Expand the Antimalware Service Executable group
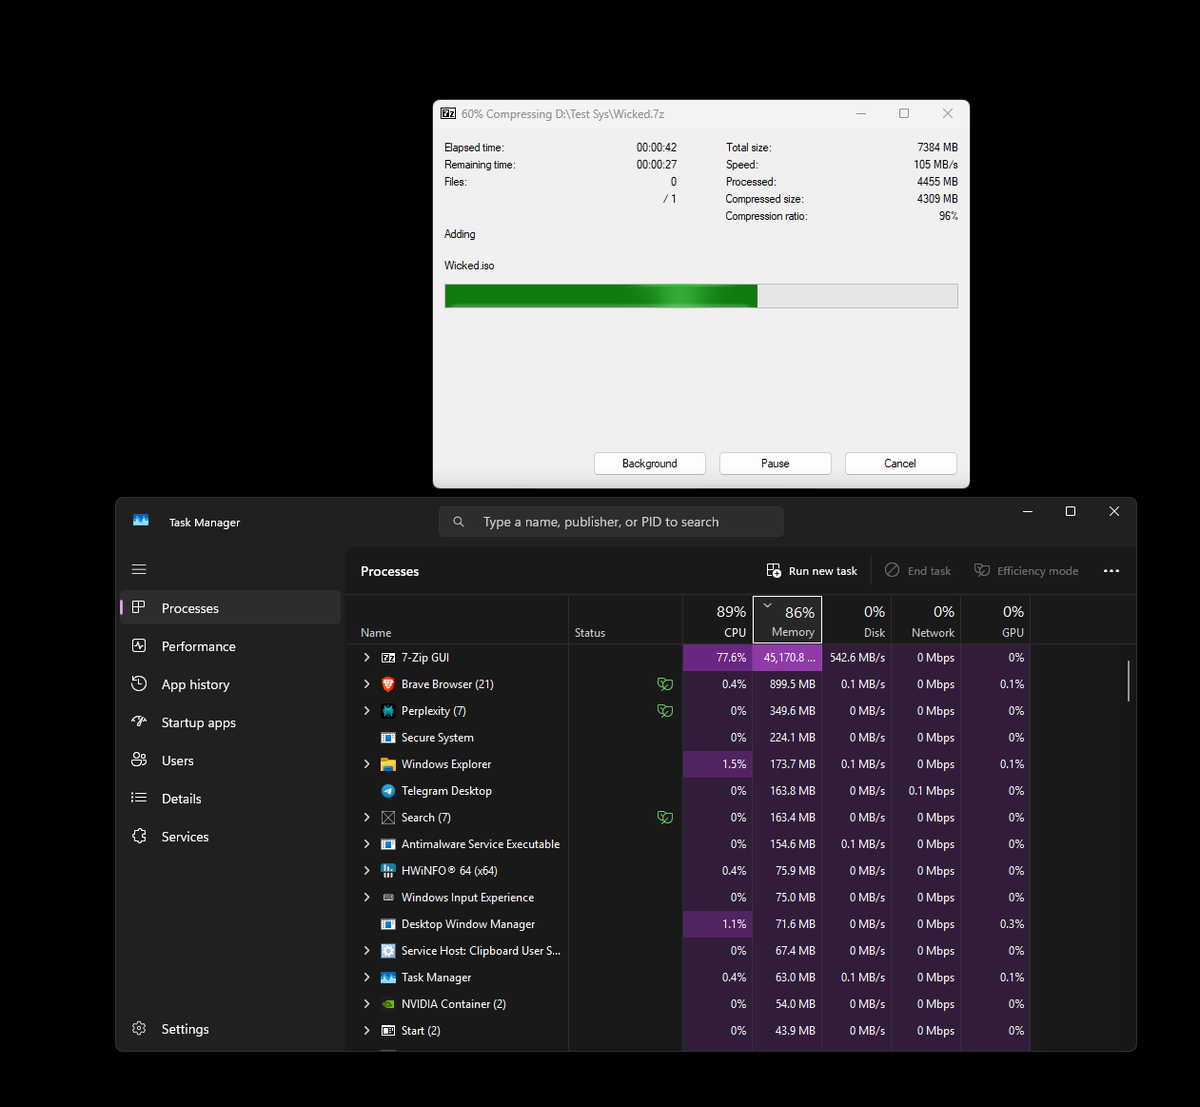1200x1107 pixels. (367, 844)
